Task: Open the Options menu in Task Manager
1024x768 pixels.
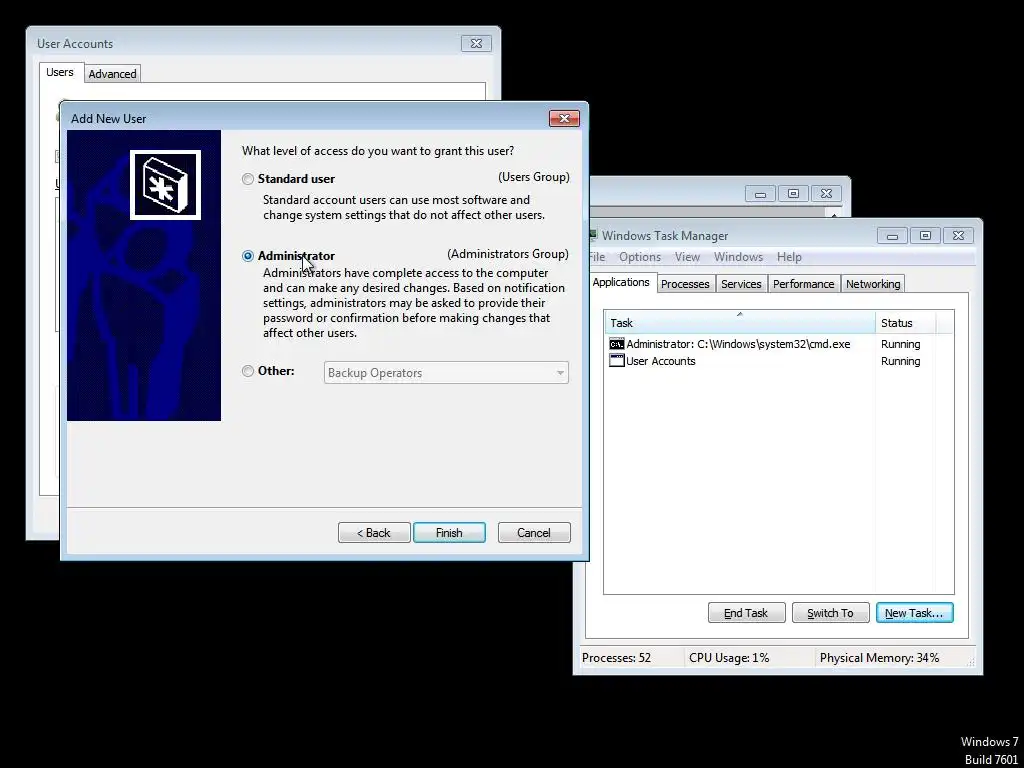Action: pyautogui.click(x=640, y=257)
